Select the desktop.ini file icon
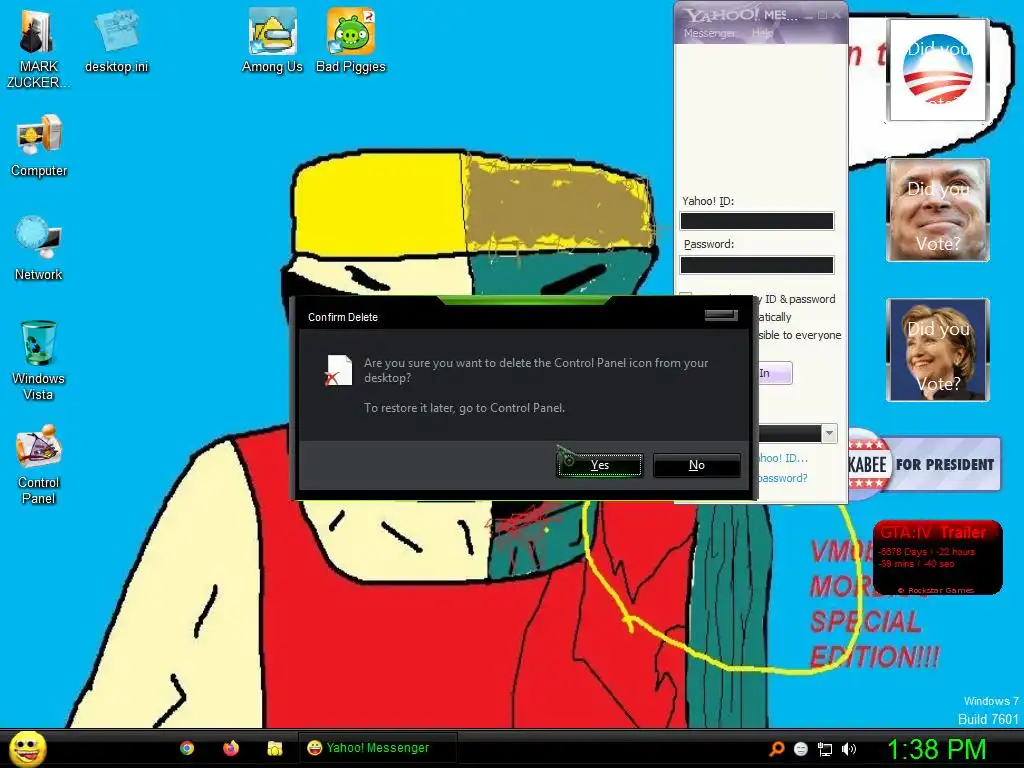The image size is (1024, 768). (116, 42)
